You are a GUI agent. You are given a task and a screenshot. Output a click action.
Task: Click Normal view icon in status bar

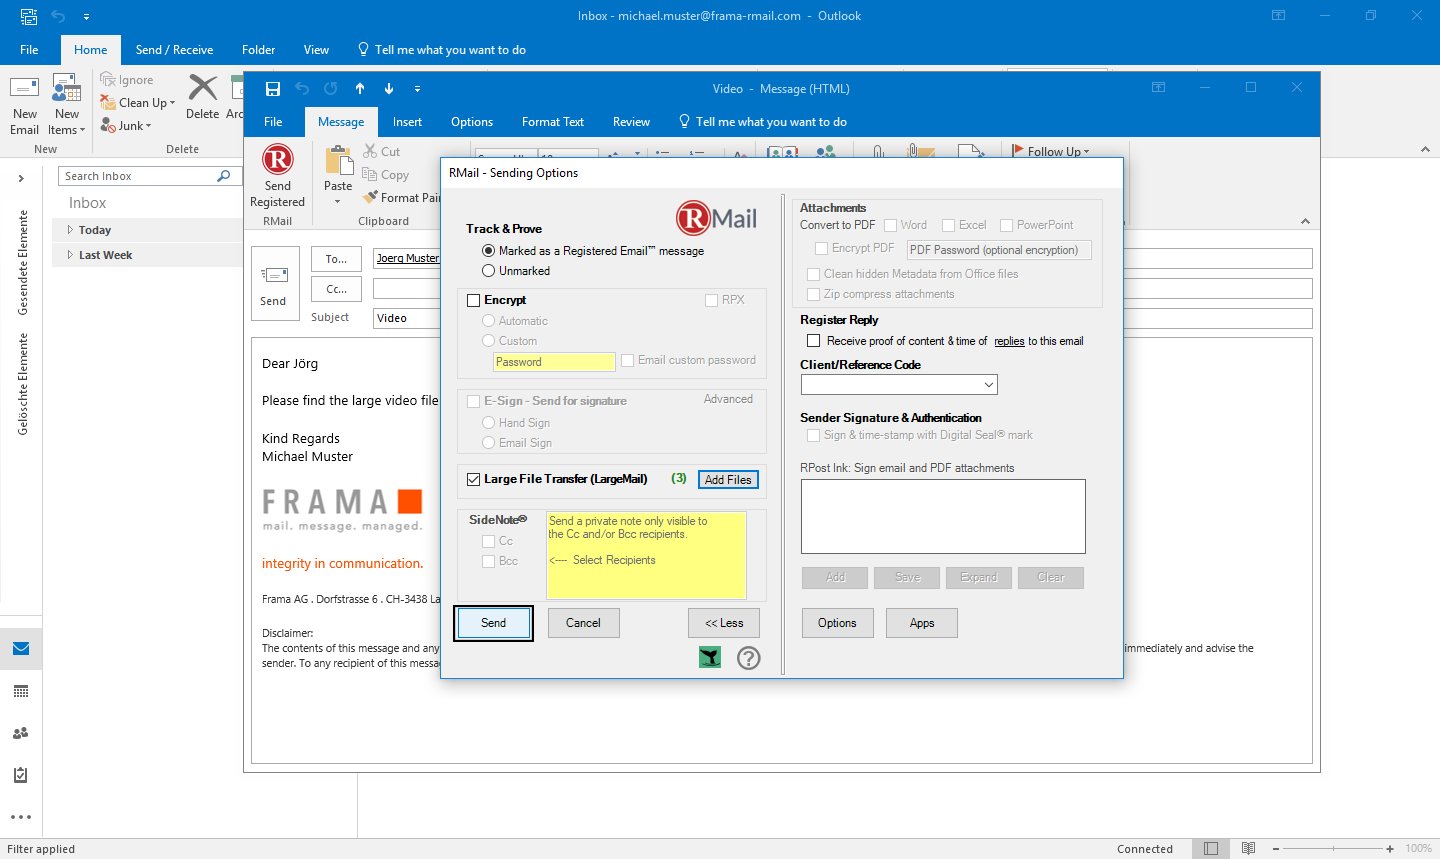1211,848
